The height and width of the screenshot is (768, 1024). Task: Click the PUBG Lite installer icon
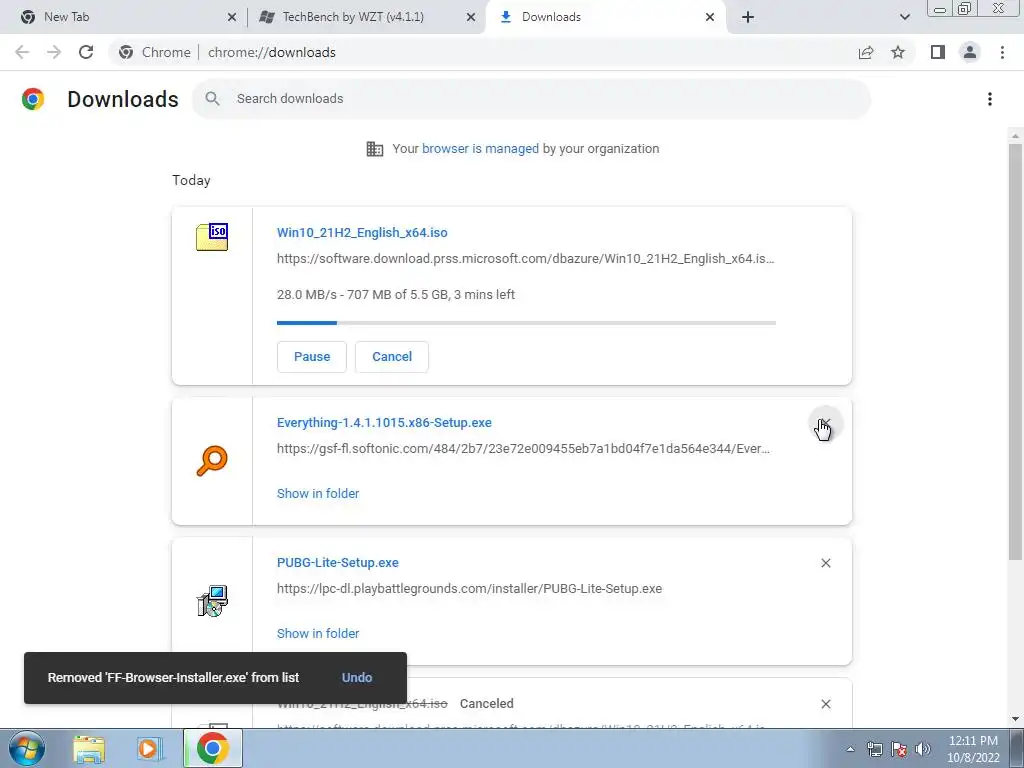tap(212, 601)
